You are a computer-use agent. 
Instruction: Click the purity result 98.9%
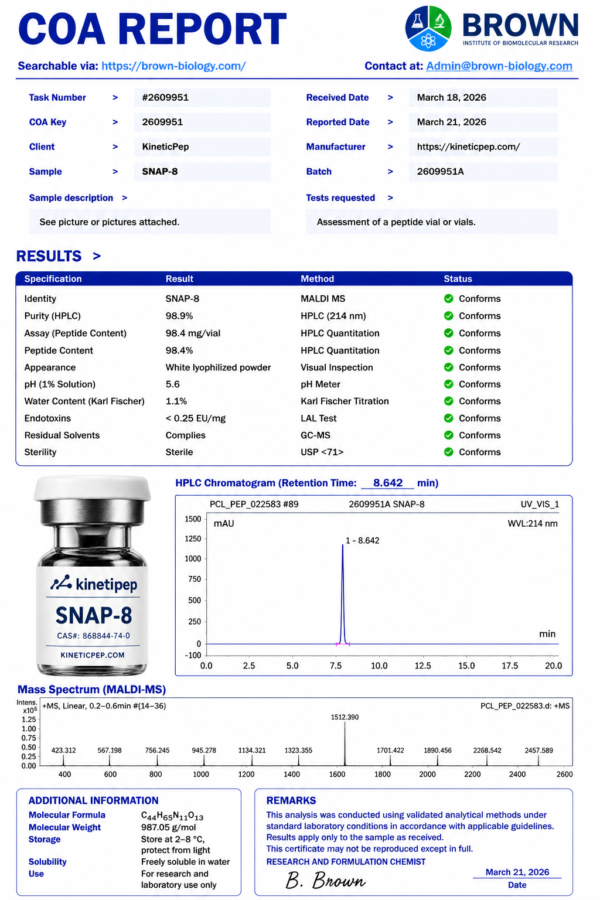click(179, 316)
